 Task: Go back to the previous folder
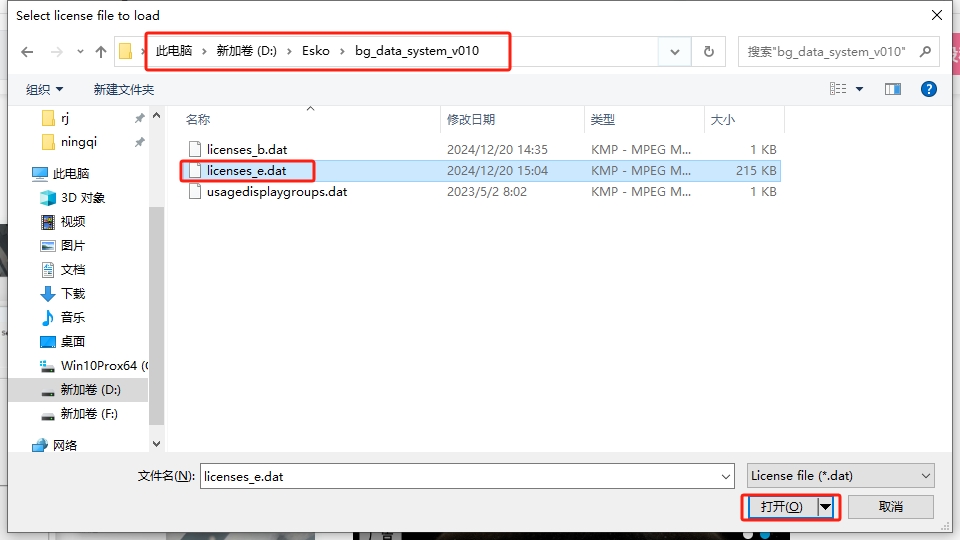[27, 52]
